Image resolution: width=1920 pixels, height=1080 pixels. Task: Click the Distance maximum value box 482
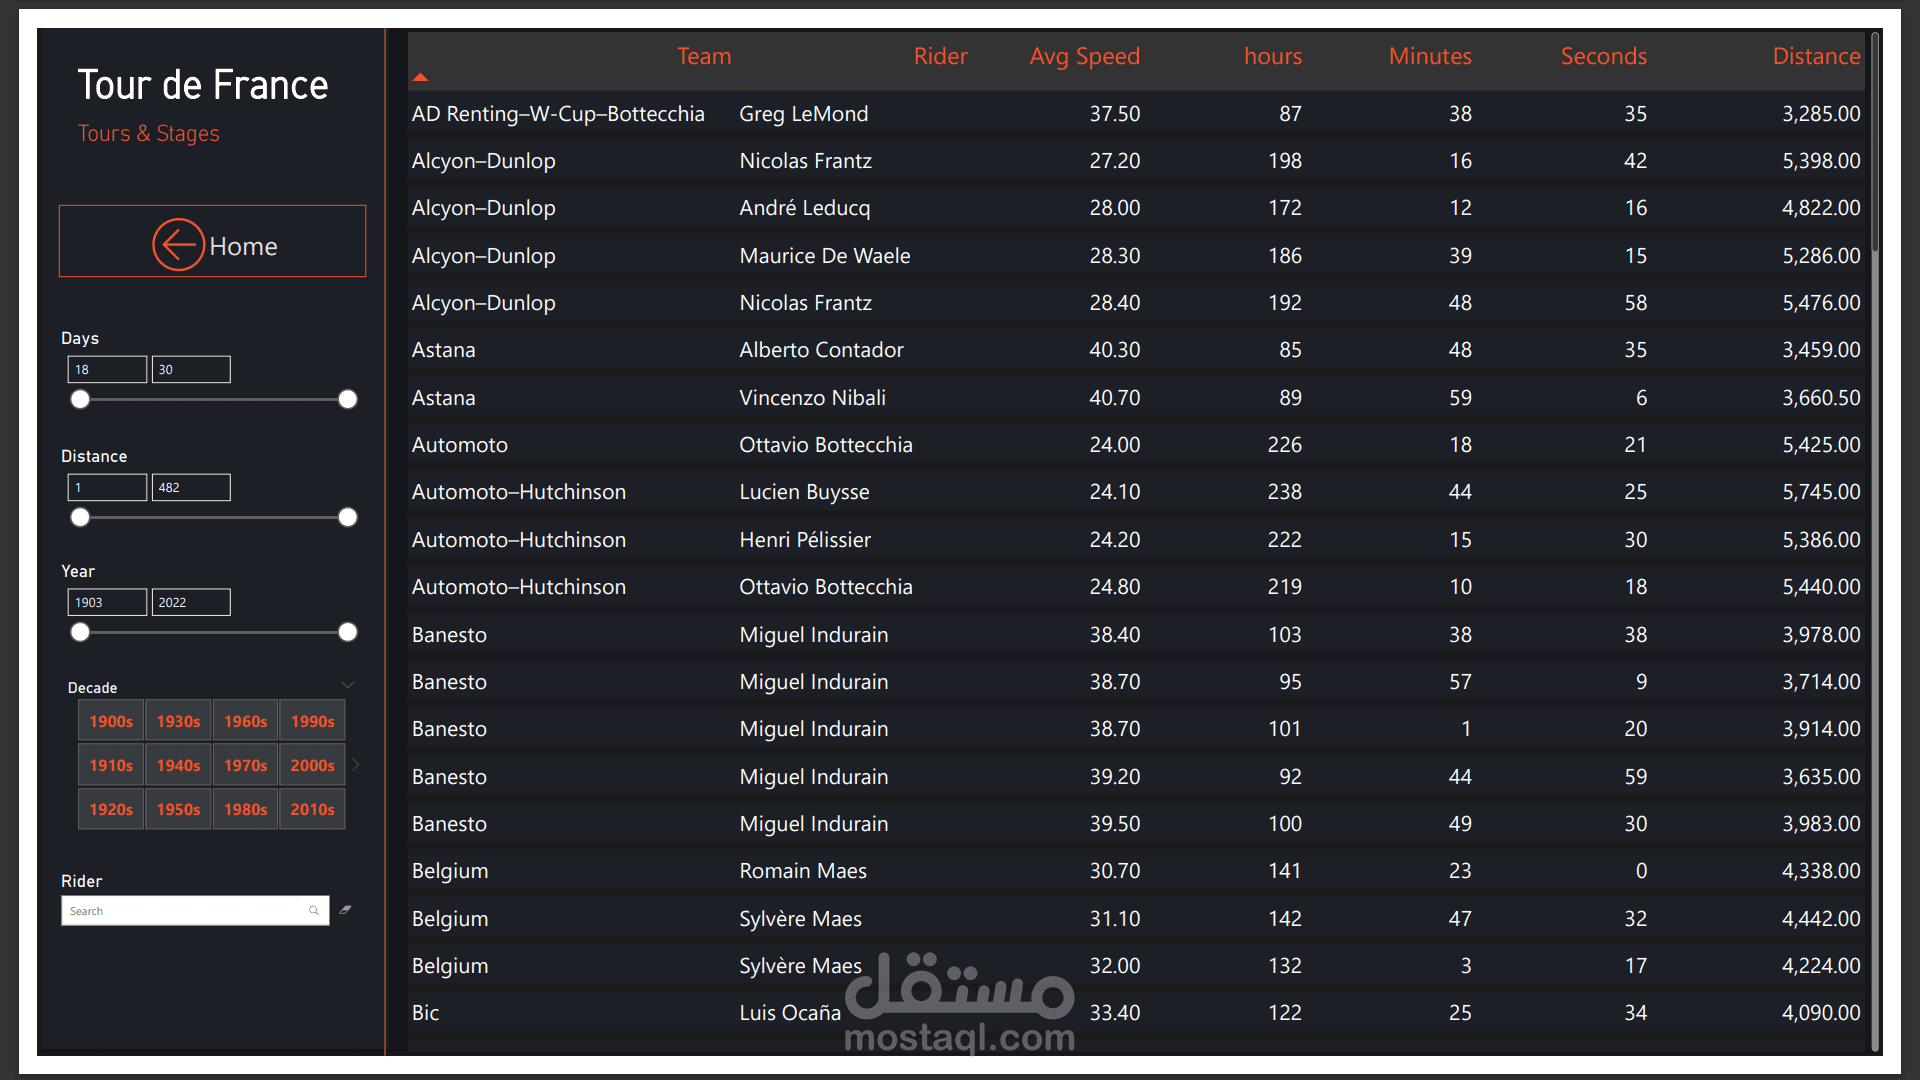(190, 487)
